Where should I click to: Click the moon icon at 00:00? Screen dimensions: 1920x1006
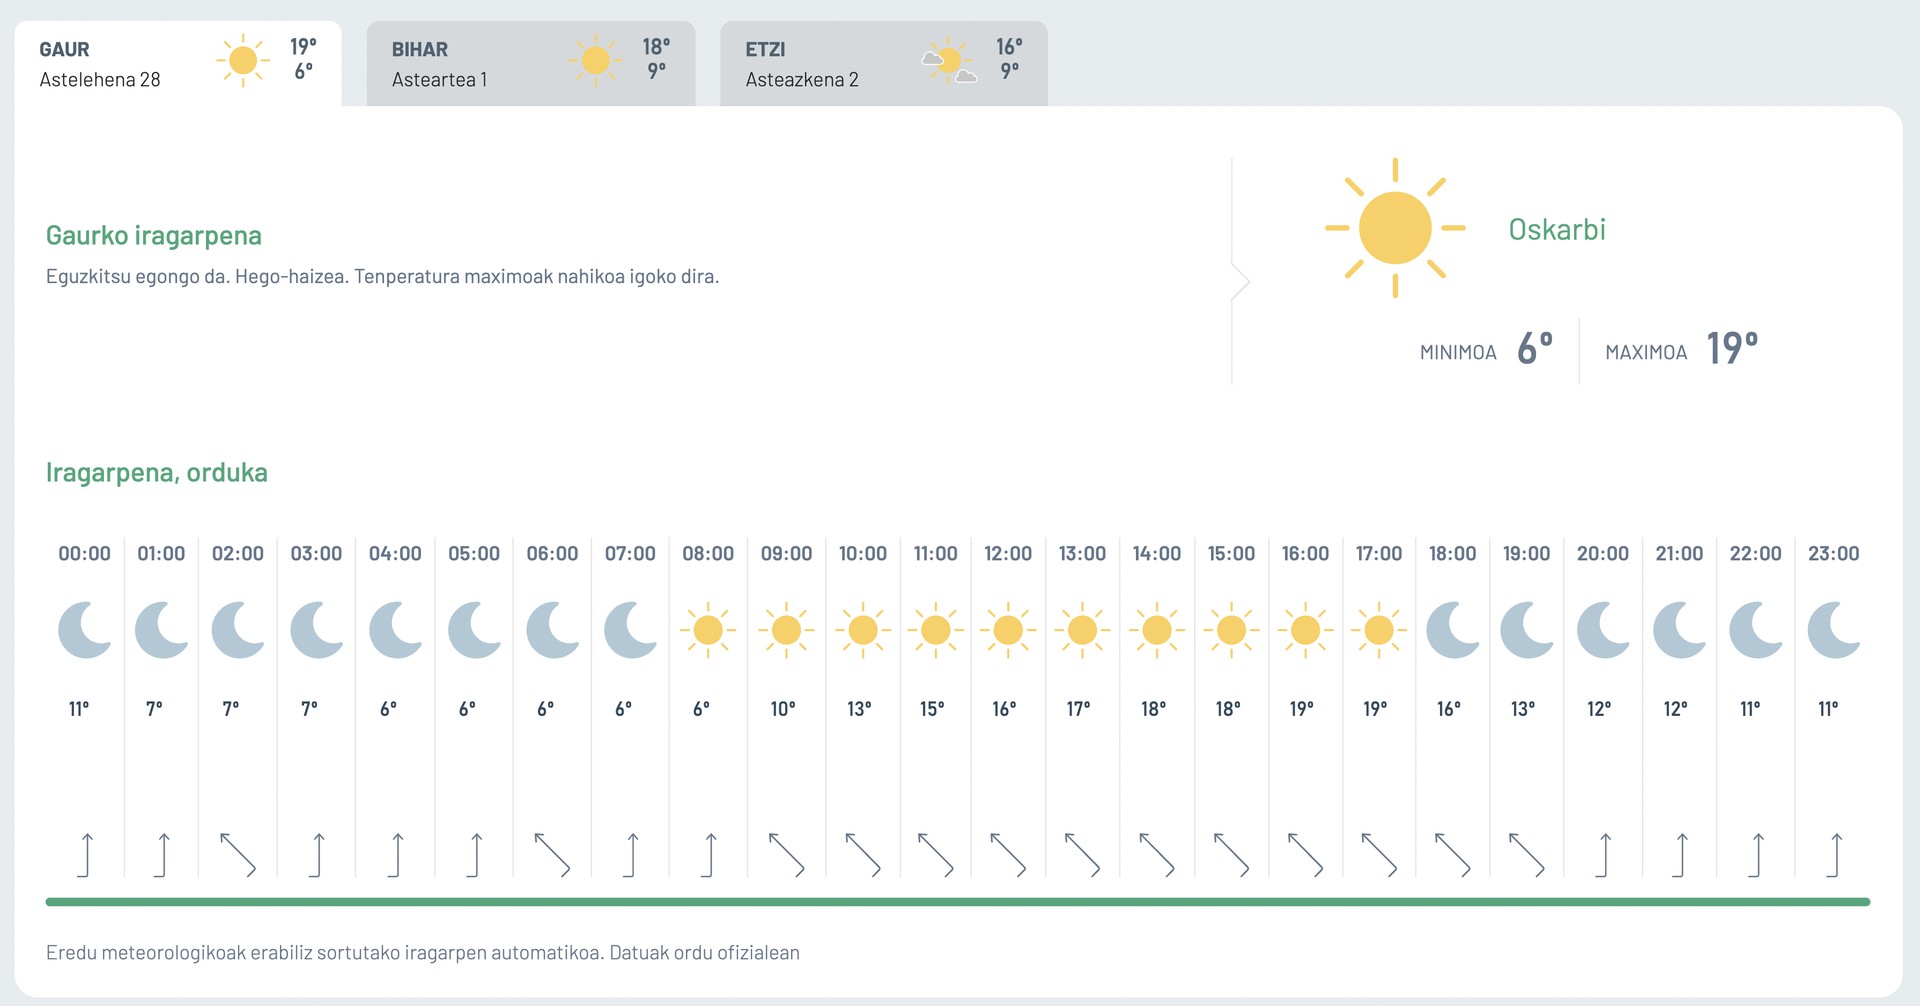(x=85, y=630)
